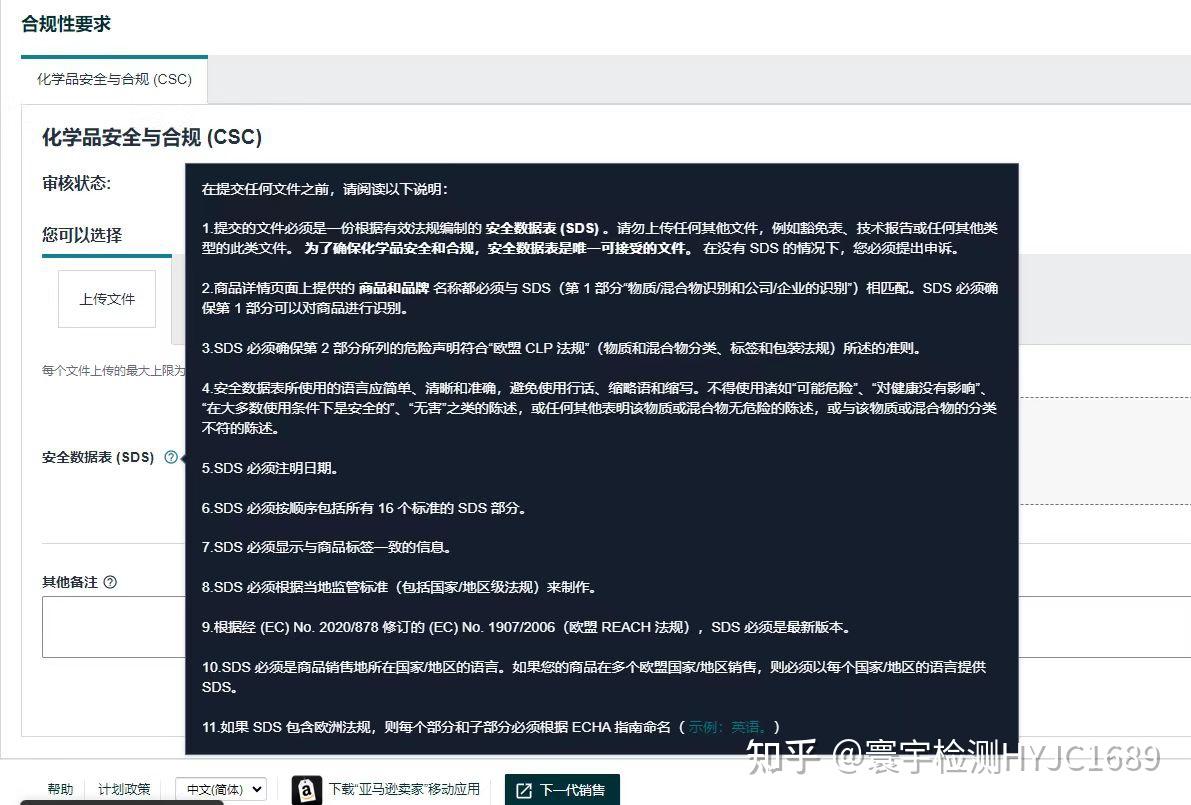Click the 上传文件 upload option
The height and width of the screenshot is (805, 1191).
coord(106,298)
